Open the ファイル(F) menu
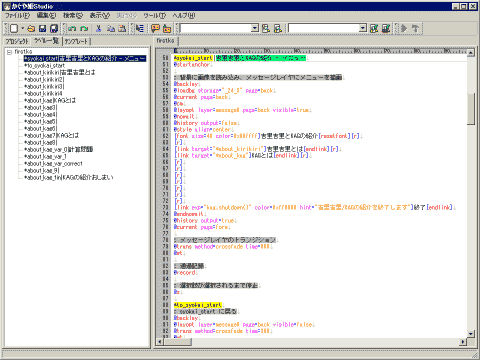The height and width of the screenshot is (360, 480). 17,15
